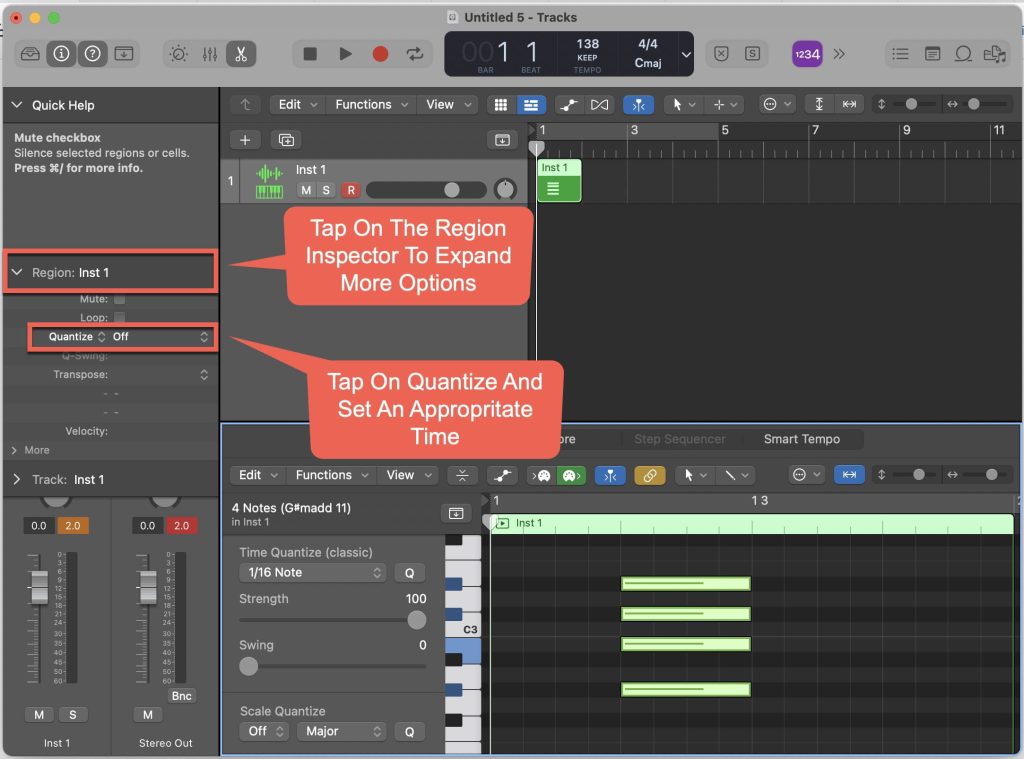Click the add track plus button

(x=245, y=140)
